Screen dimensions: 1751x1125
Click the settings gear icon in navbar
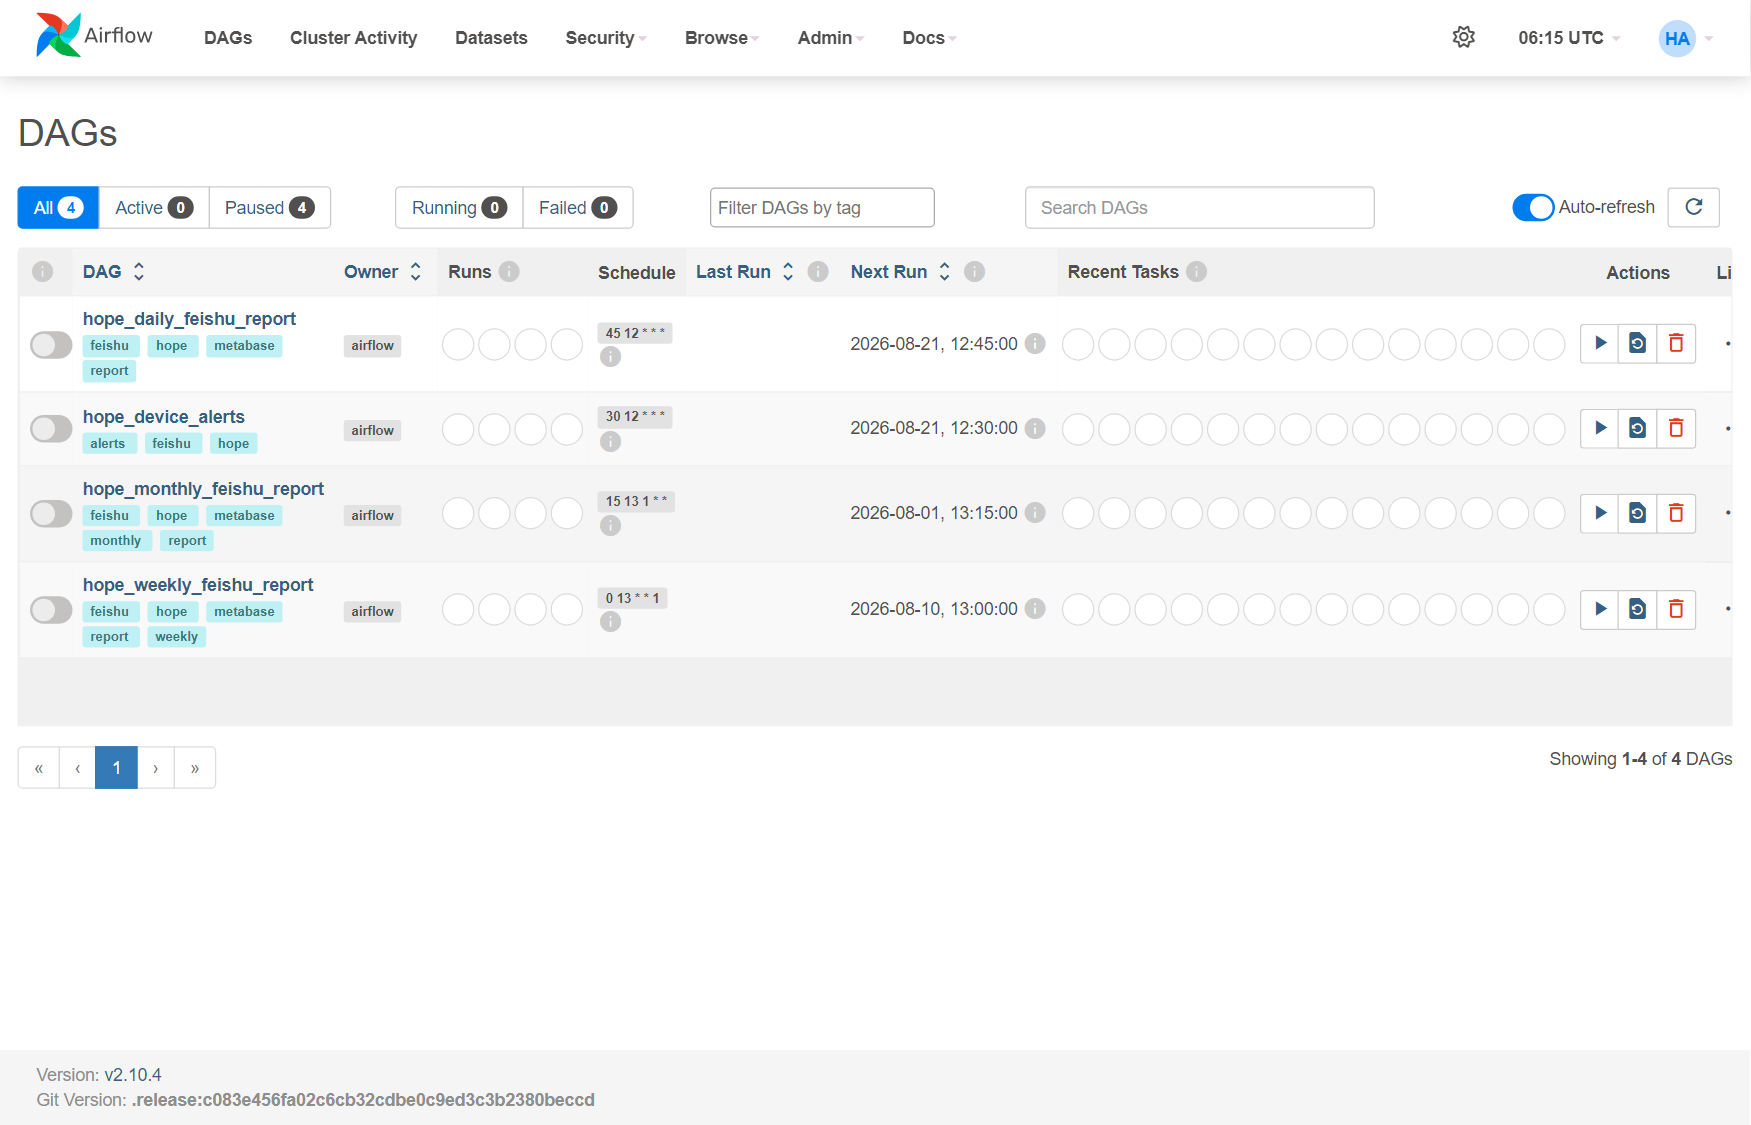coord(1463,38)
